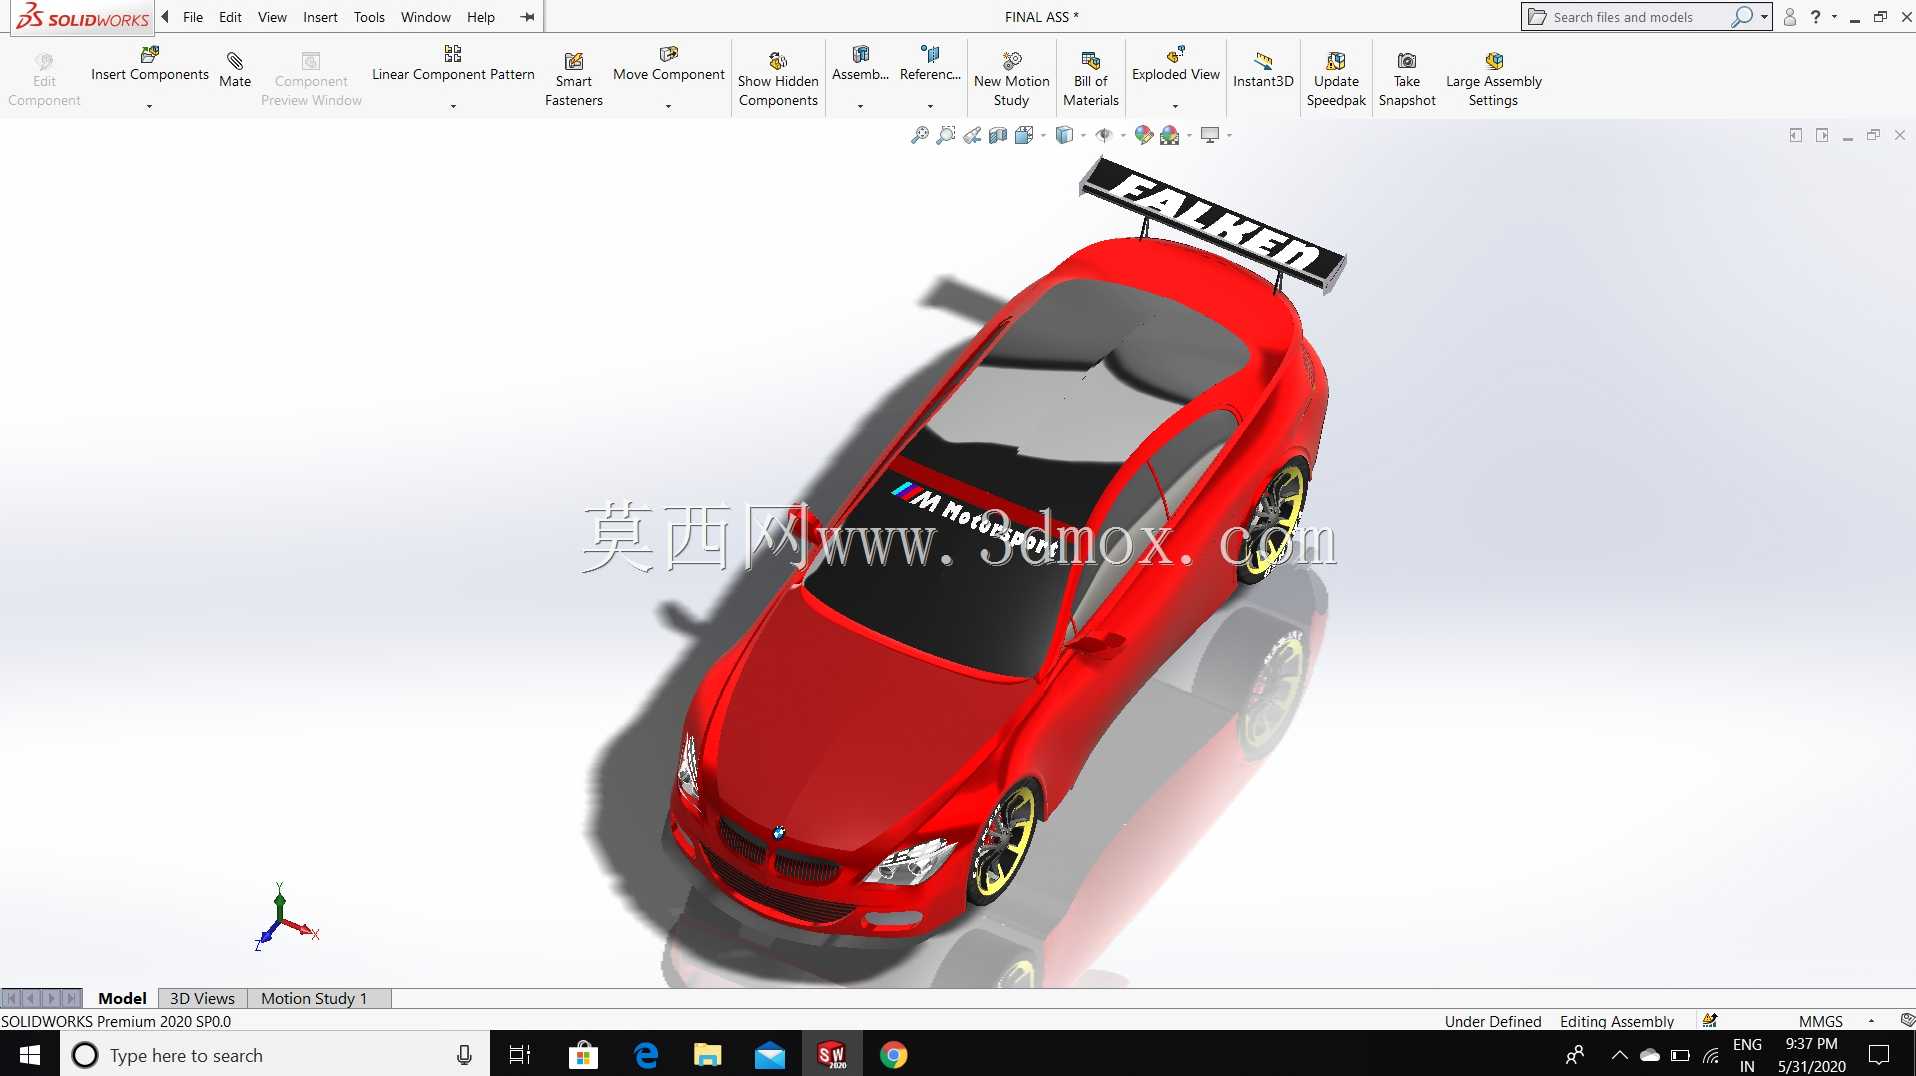Open the Insert menu
This screenshot has width=1916, height=1076.
coord(320,17)
